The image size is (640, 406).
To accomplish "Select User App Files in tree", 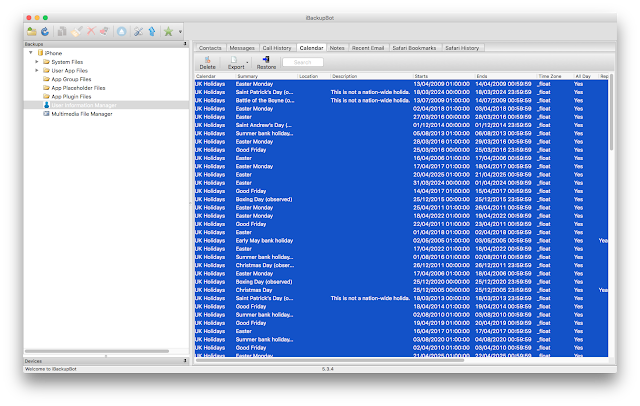I will (x=69, y=71).
